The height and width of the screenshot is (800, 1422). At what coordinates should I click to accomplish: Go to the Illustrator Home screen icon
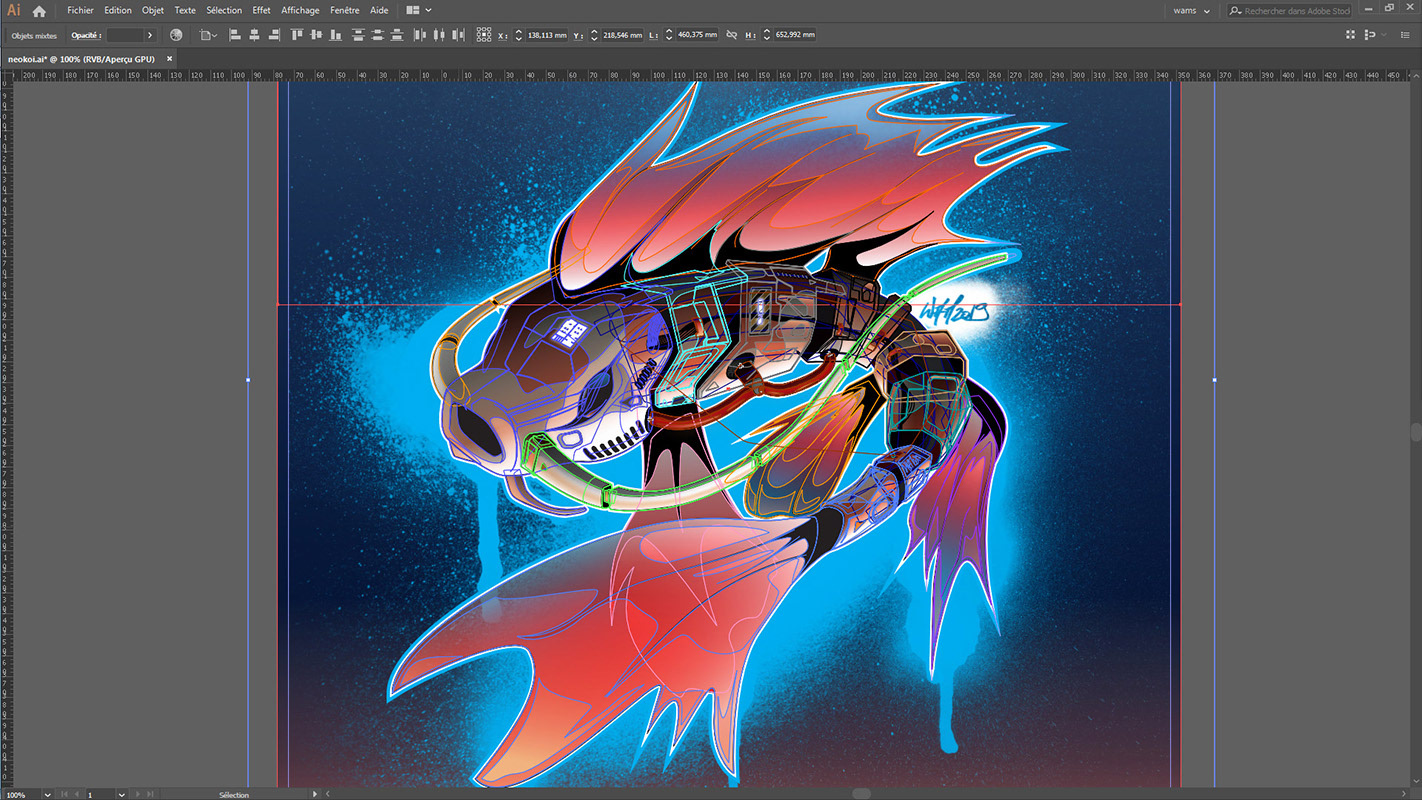click(x=39, y=11)
